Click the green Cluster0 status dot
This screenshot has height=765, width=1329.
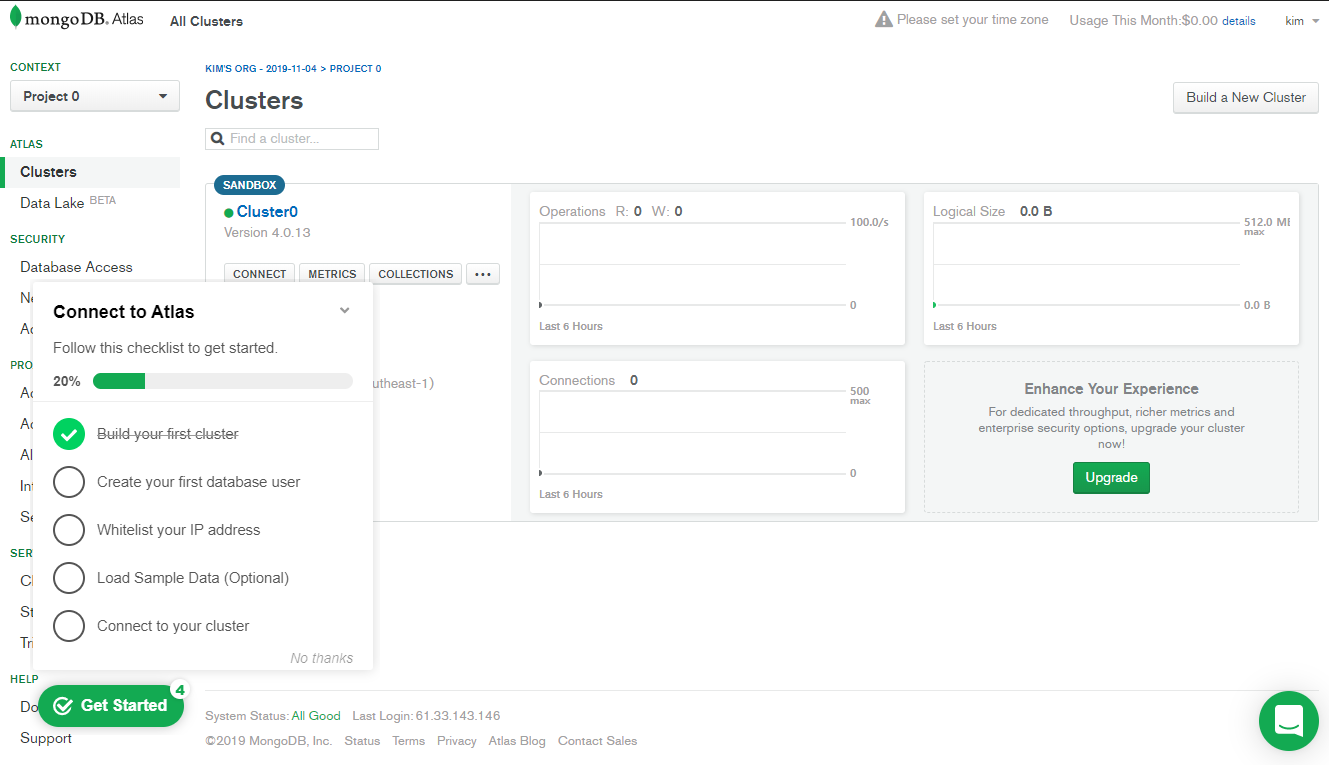pyautogui.click(x=229, y=213)
